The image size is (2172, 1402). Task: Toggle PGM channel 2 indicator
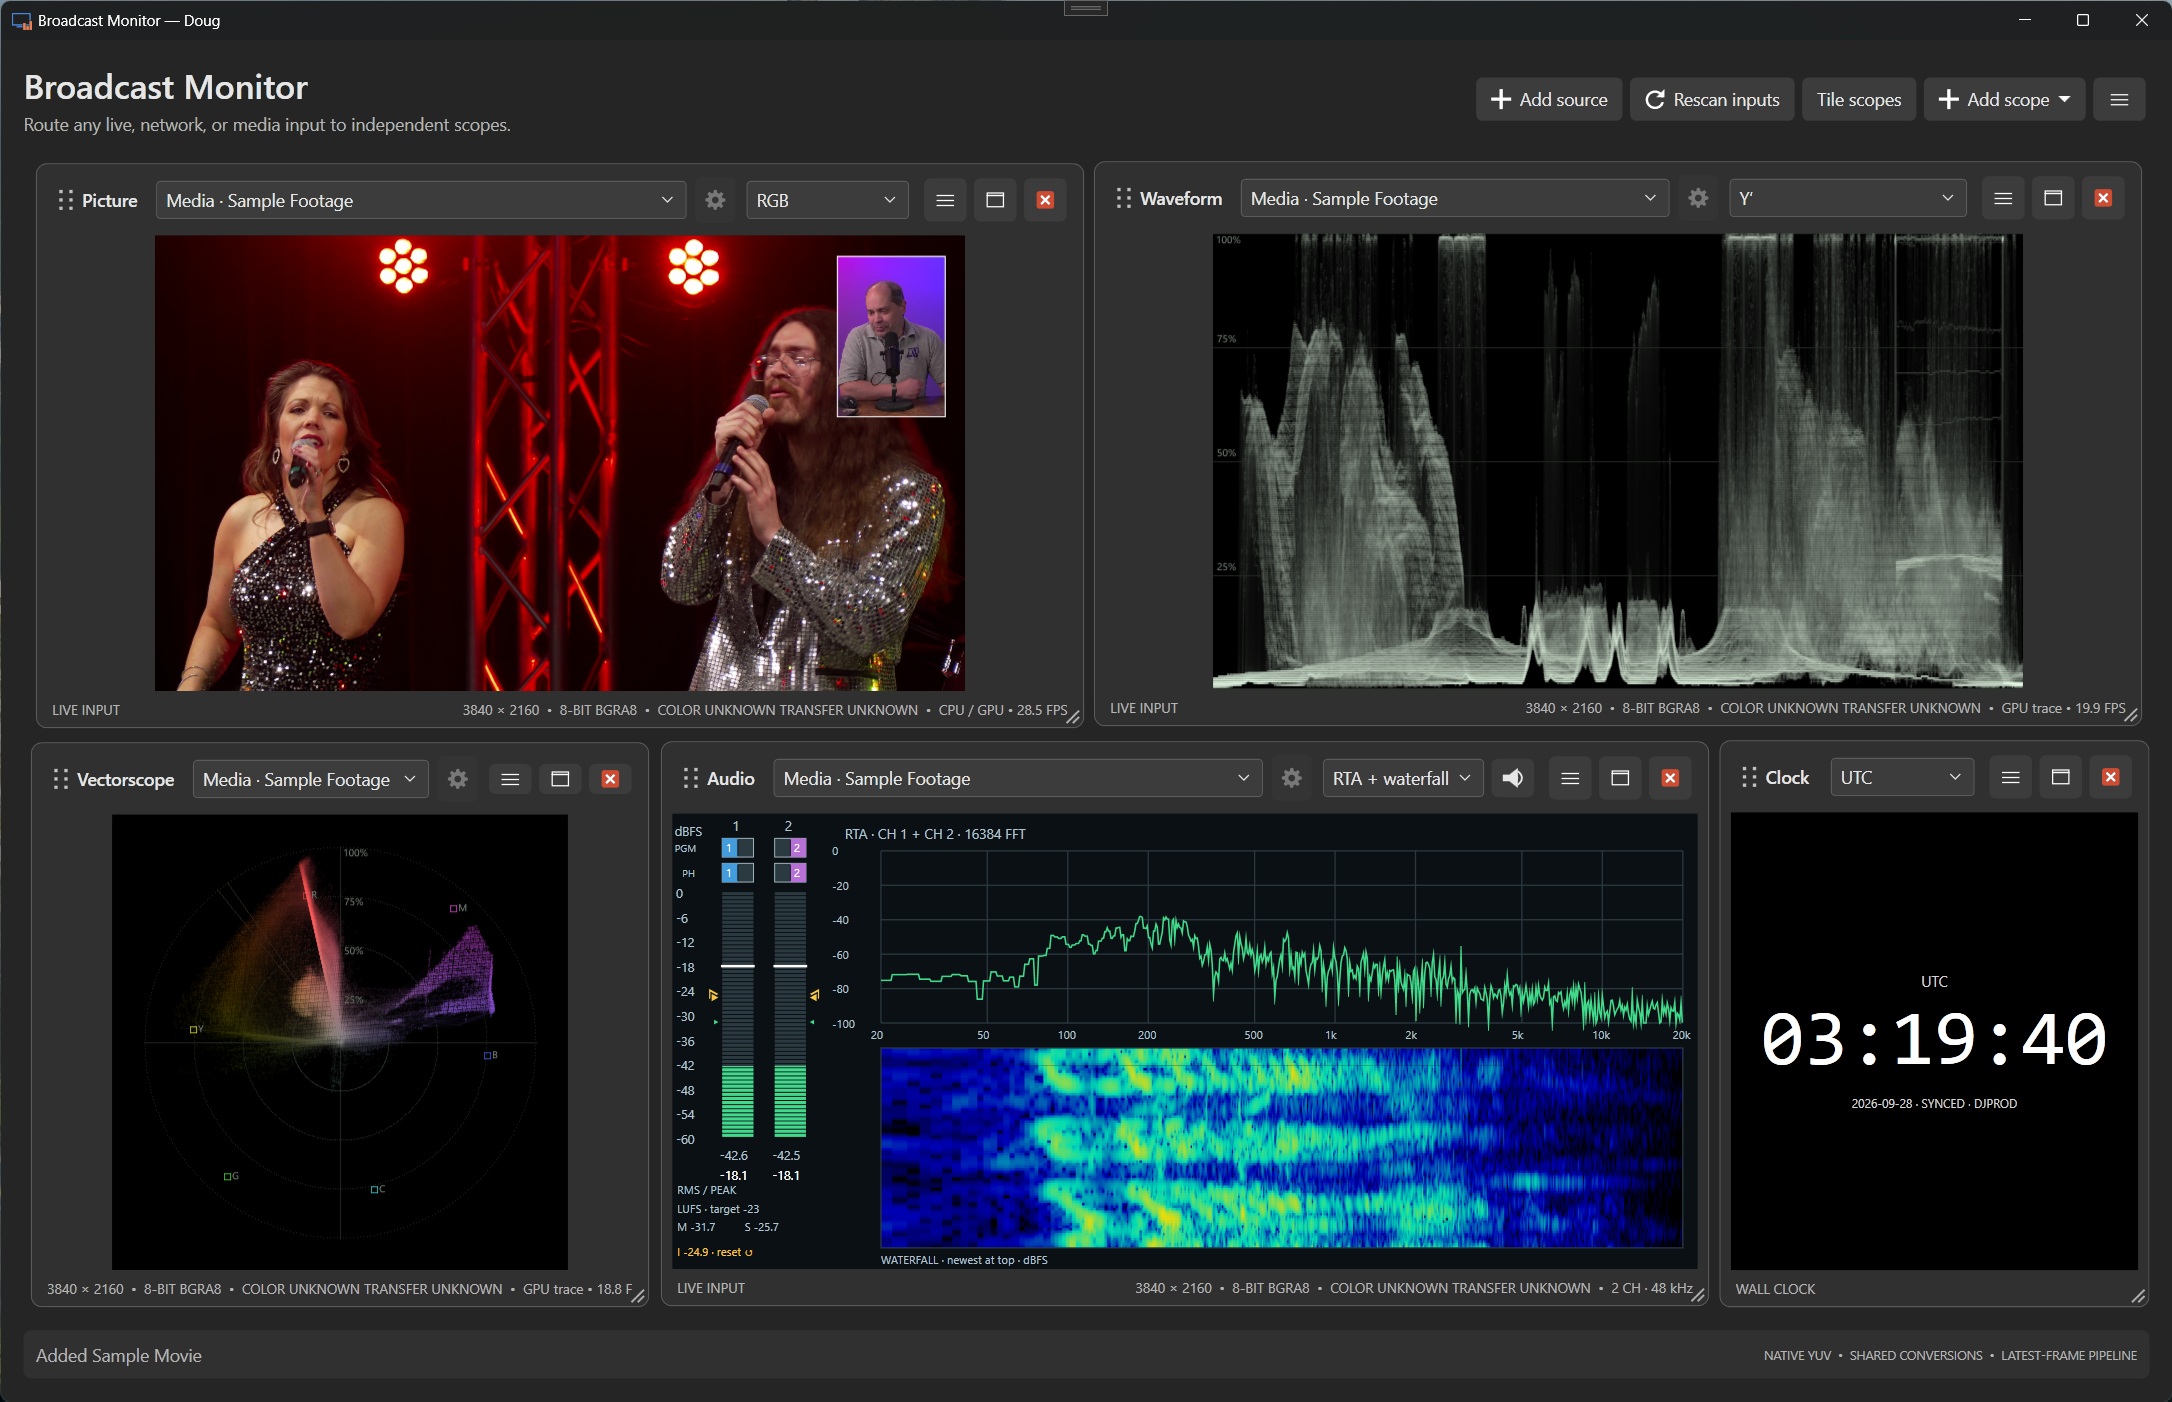pyautogui.click(x=790, y=848)
